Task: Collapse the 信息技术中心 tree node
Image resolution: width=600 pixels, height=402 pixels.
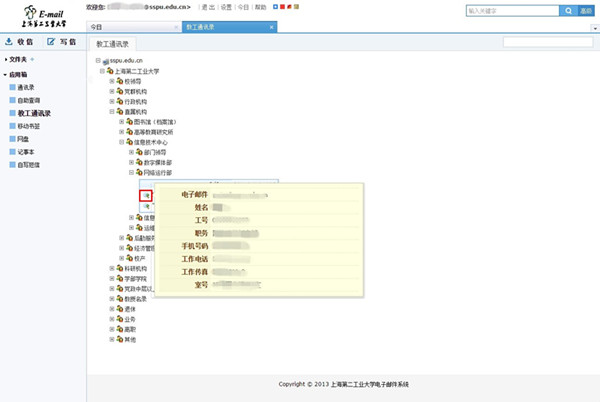Action: [122, 143]
